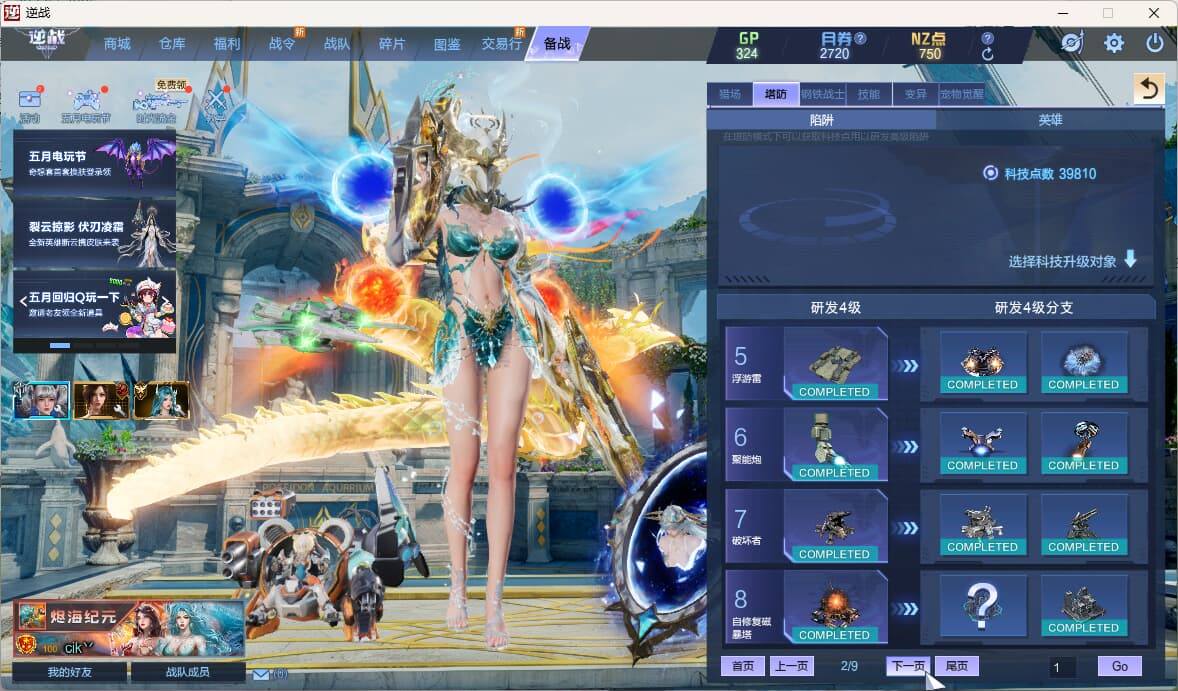
Task: Open the gamepad 电玩节 event icon
Action: (86, 104)
